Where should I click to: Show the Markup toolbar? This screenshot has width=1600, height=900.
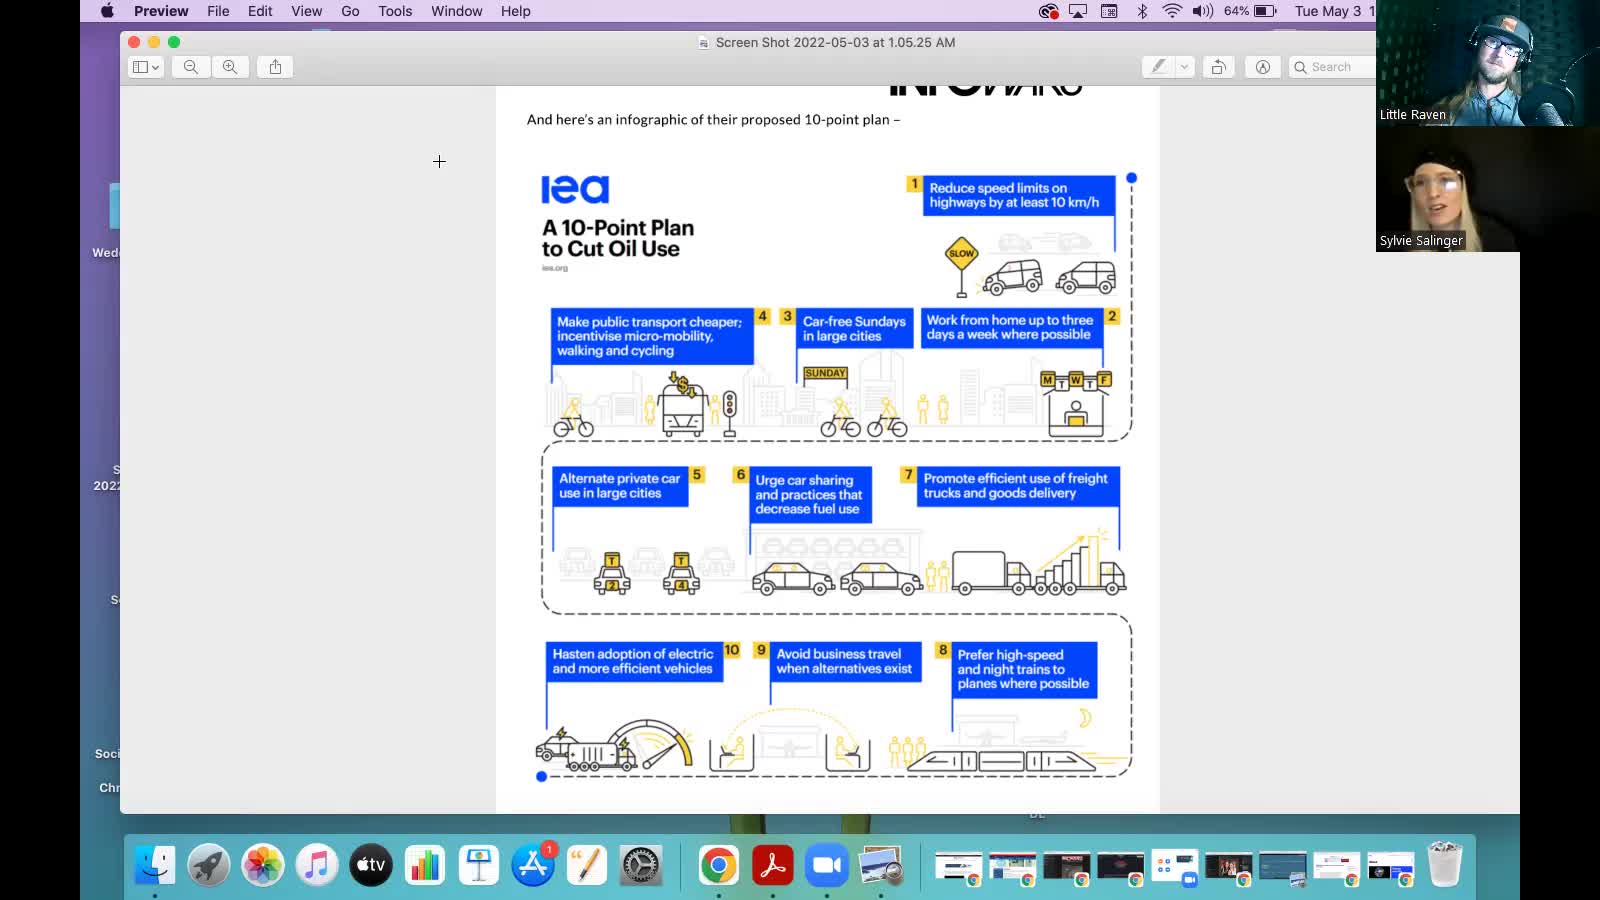[1263, 67]
